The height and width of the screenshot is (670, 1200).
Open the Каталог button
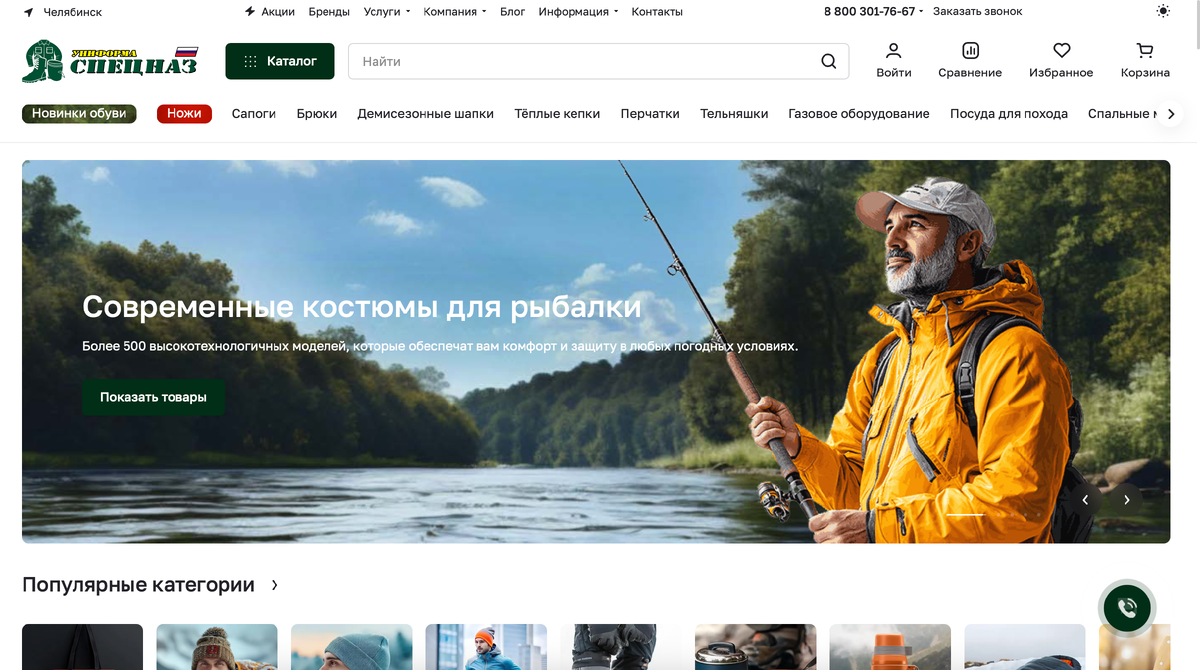[x=280, y=61]
